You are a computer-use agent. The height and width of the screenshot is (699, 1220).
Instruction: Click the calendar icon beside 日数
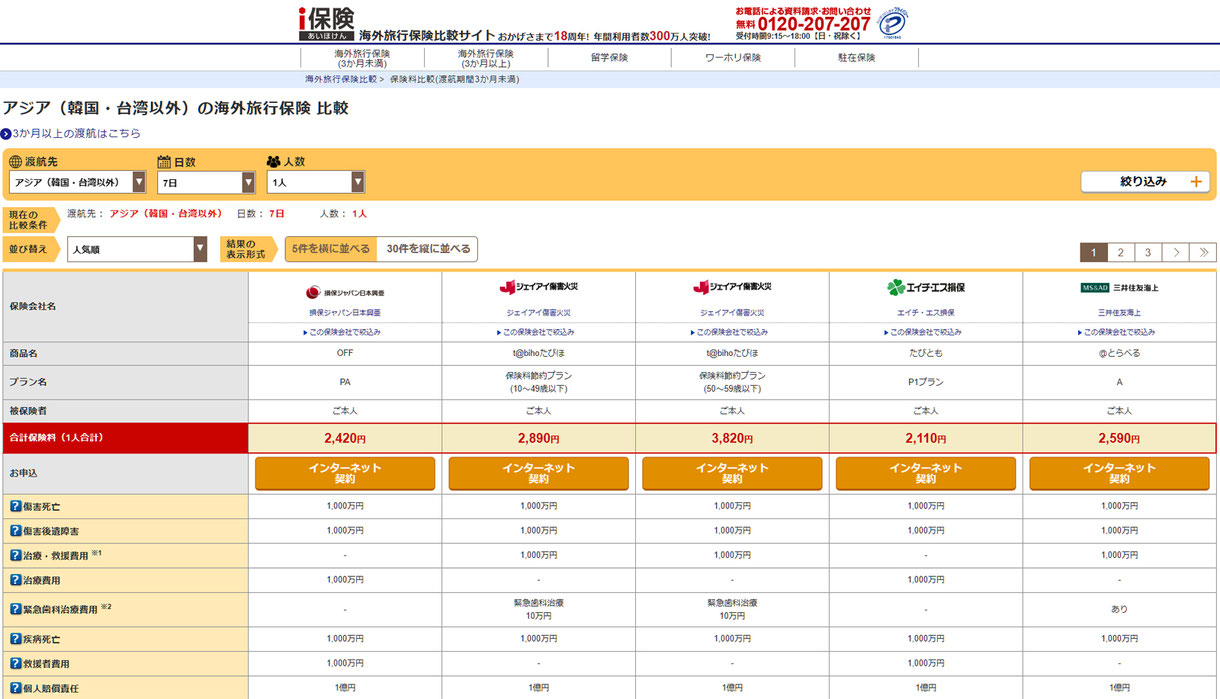[165, 161]
